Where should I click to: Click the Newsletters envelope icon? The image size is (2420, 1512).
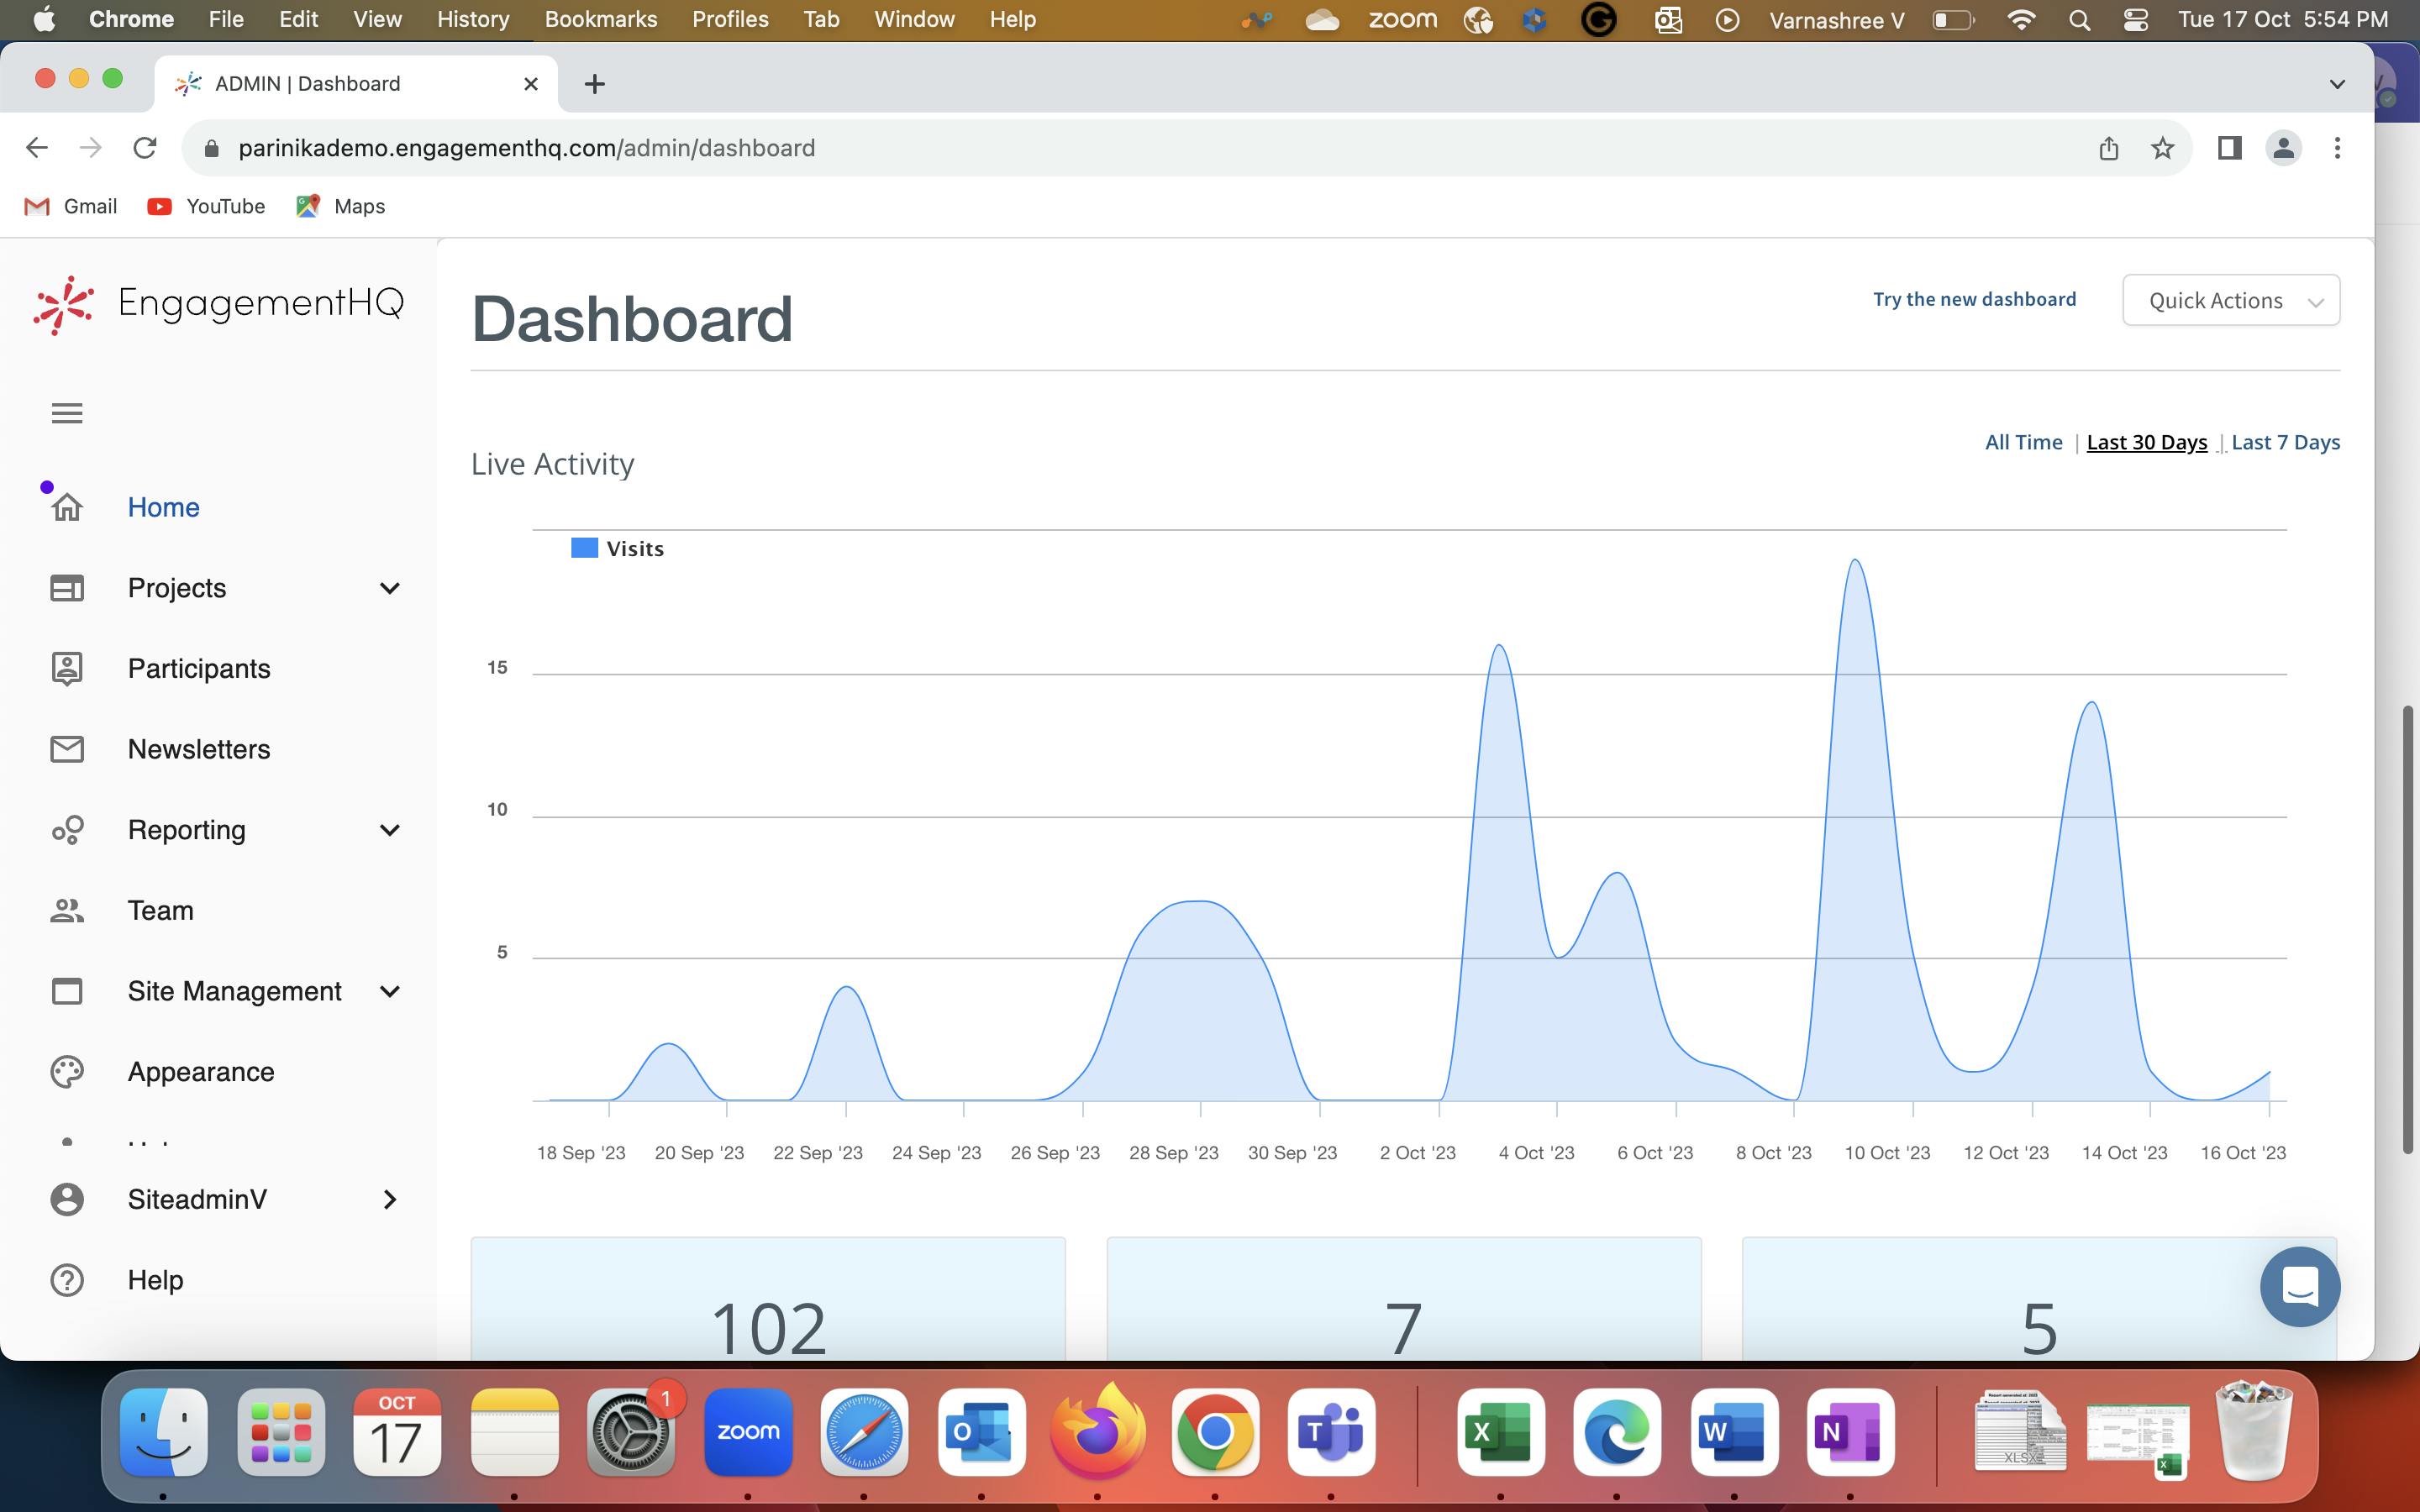[x=67, y=749]
